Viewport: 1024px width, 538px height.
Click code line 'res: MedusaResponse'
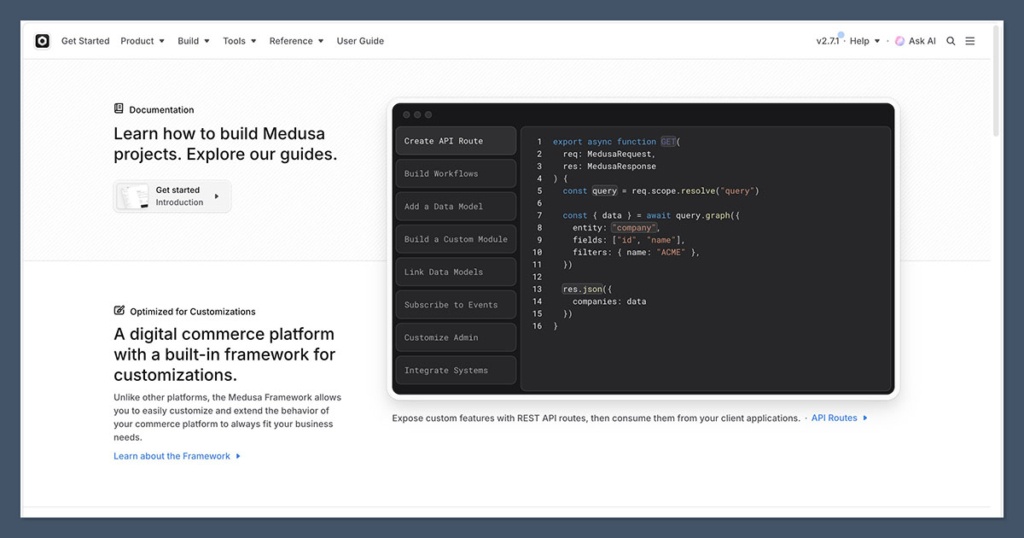coord(609,166)
